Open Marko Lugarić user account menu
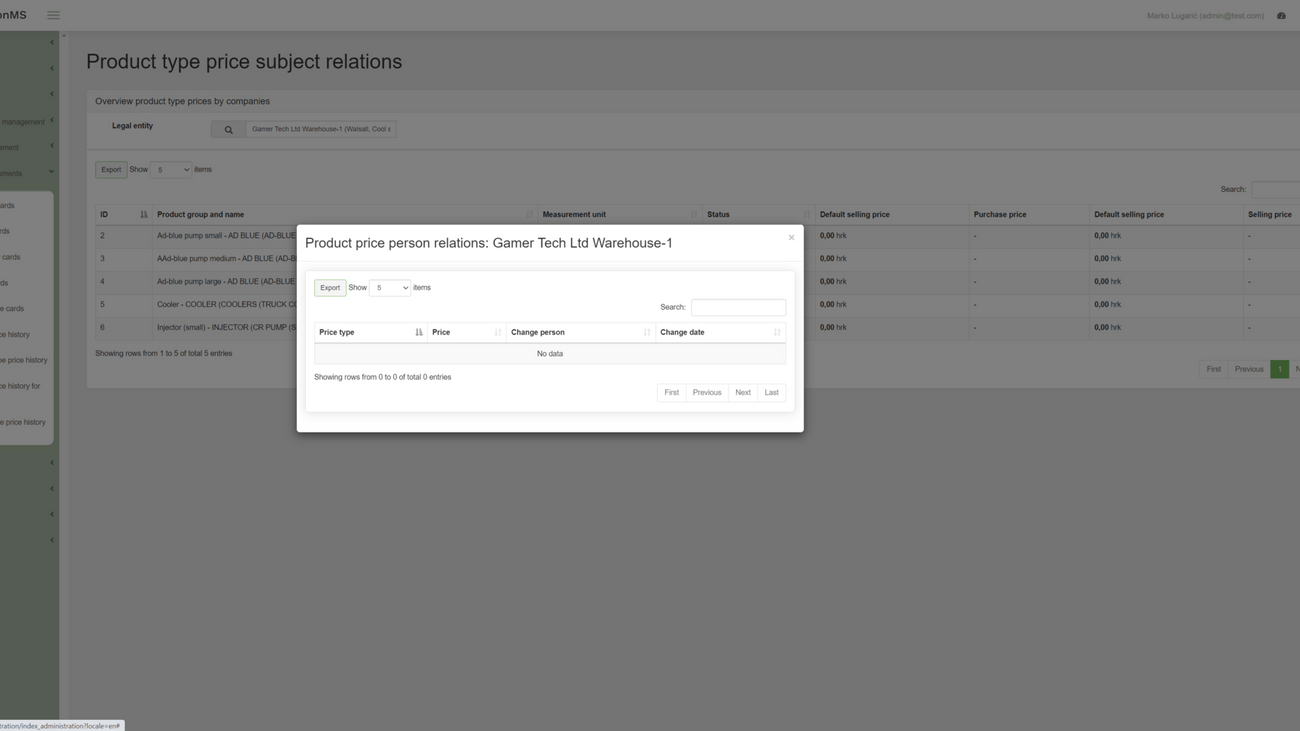 coord(1205,16)
